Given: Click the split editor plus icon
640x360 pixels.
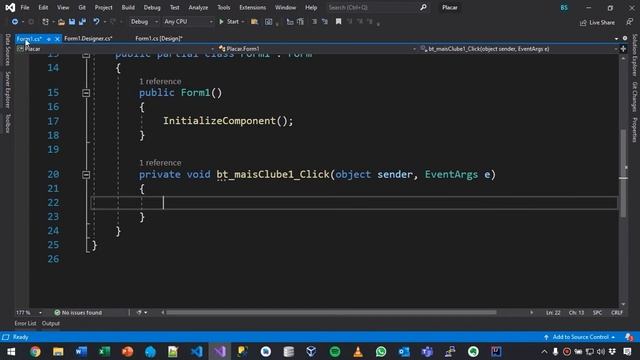Looking at the screenshot, I should [623, 49].
